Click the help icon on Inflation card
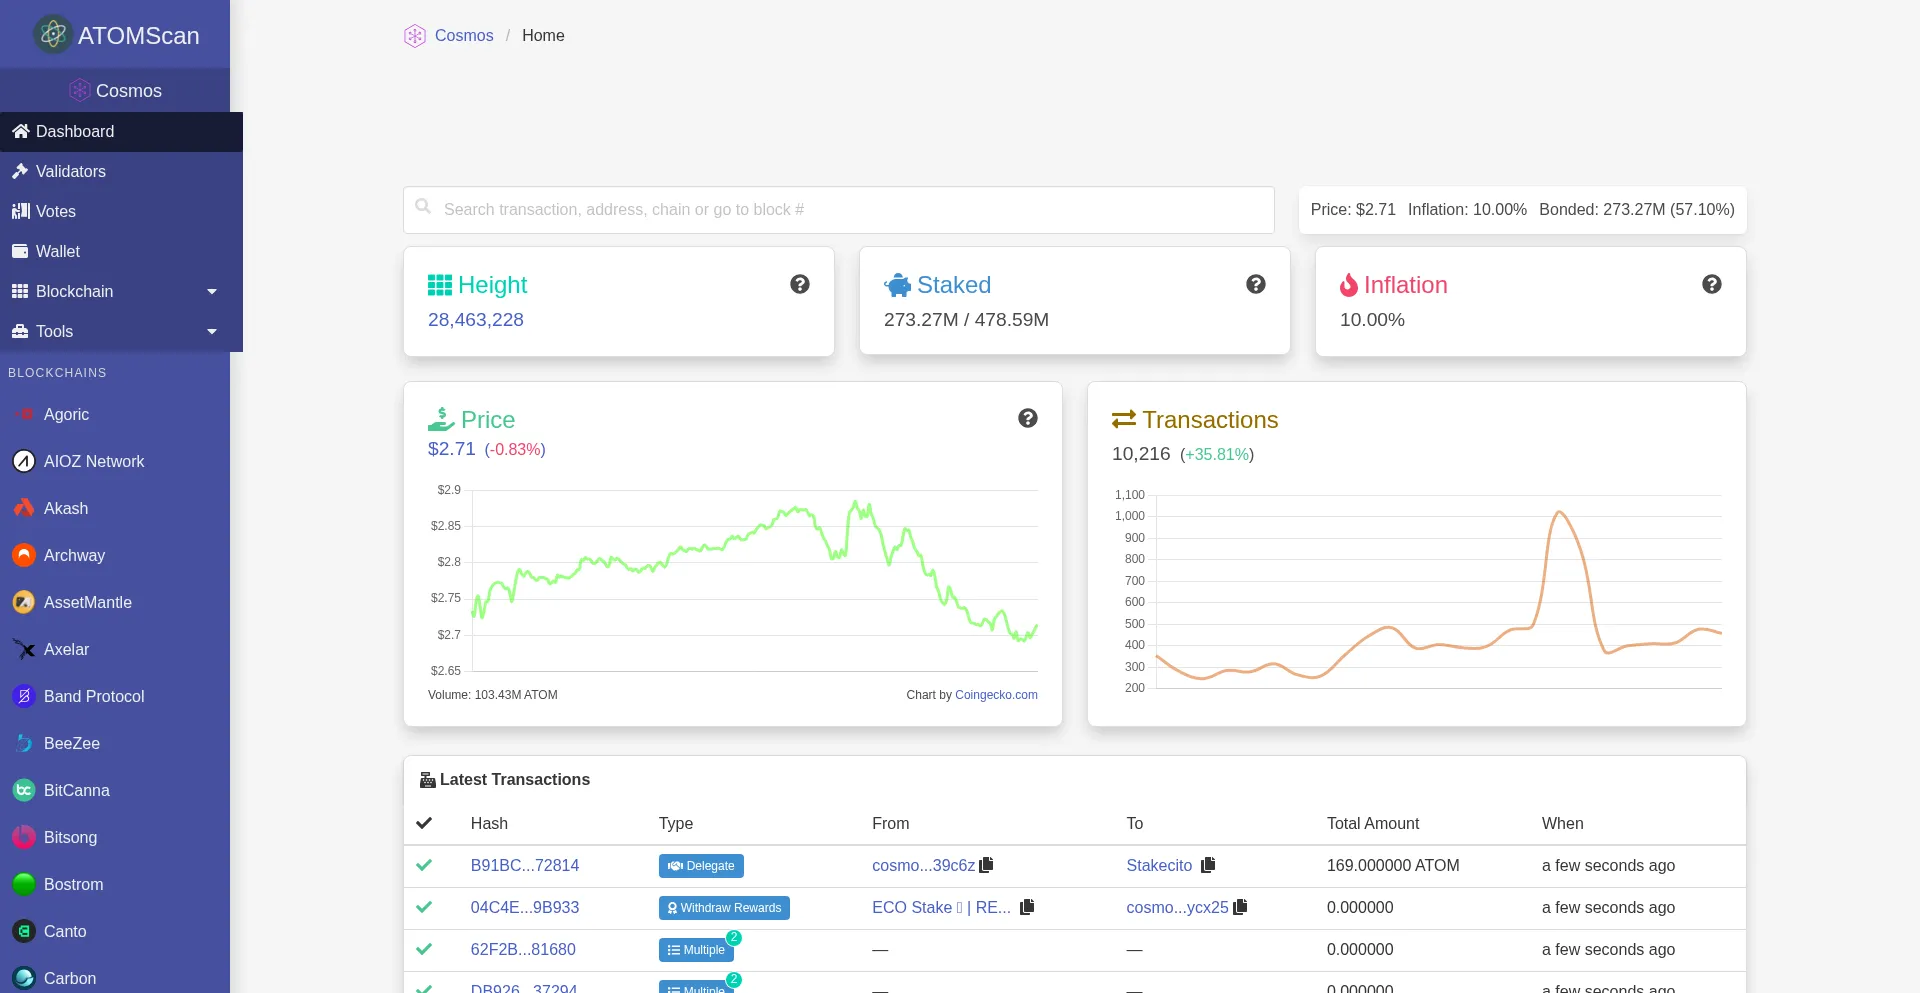The image size is (1920, 993). point(1711,284)
